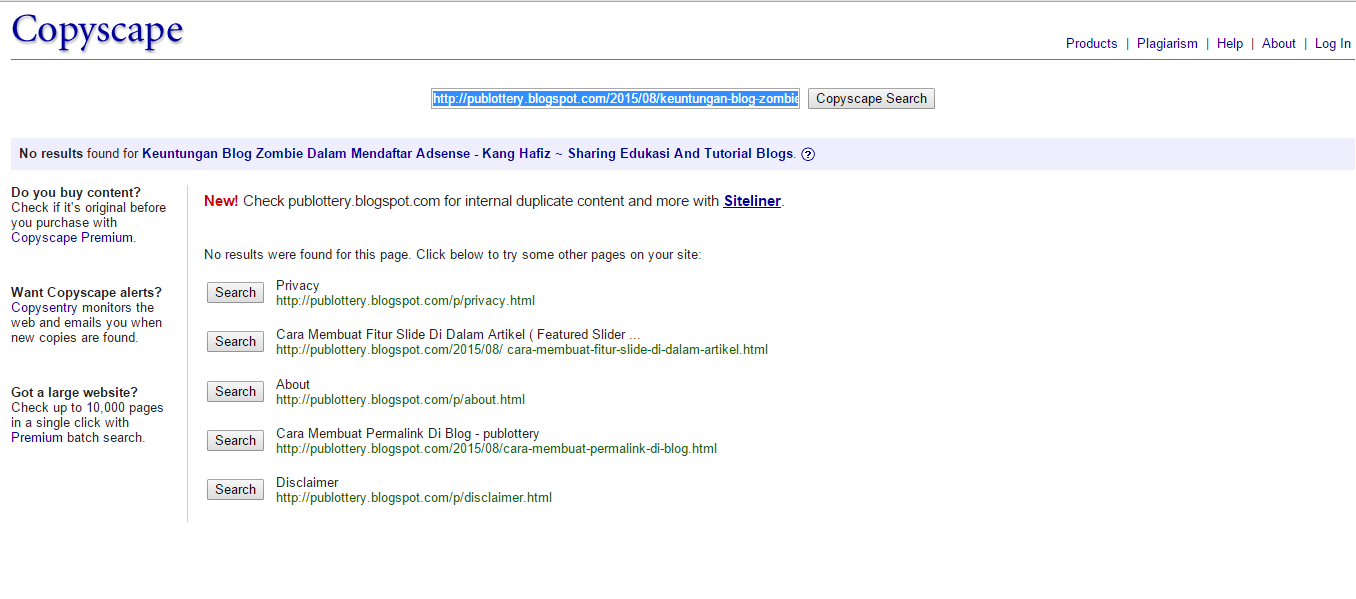
Task: Open the About link
Action: click(1279, 43)
